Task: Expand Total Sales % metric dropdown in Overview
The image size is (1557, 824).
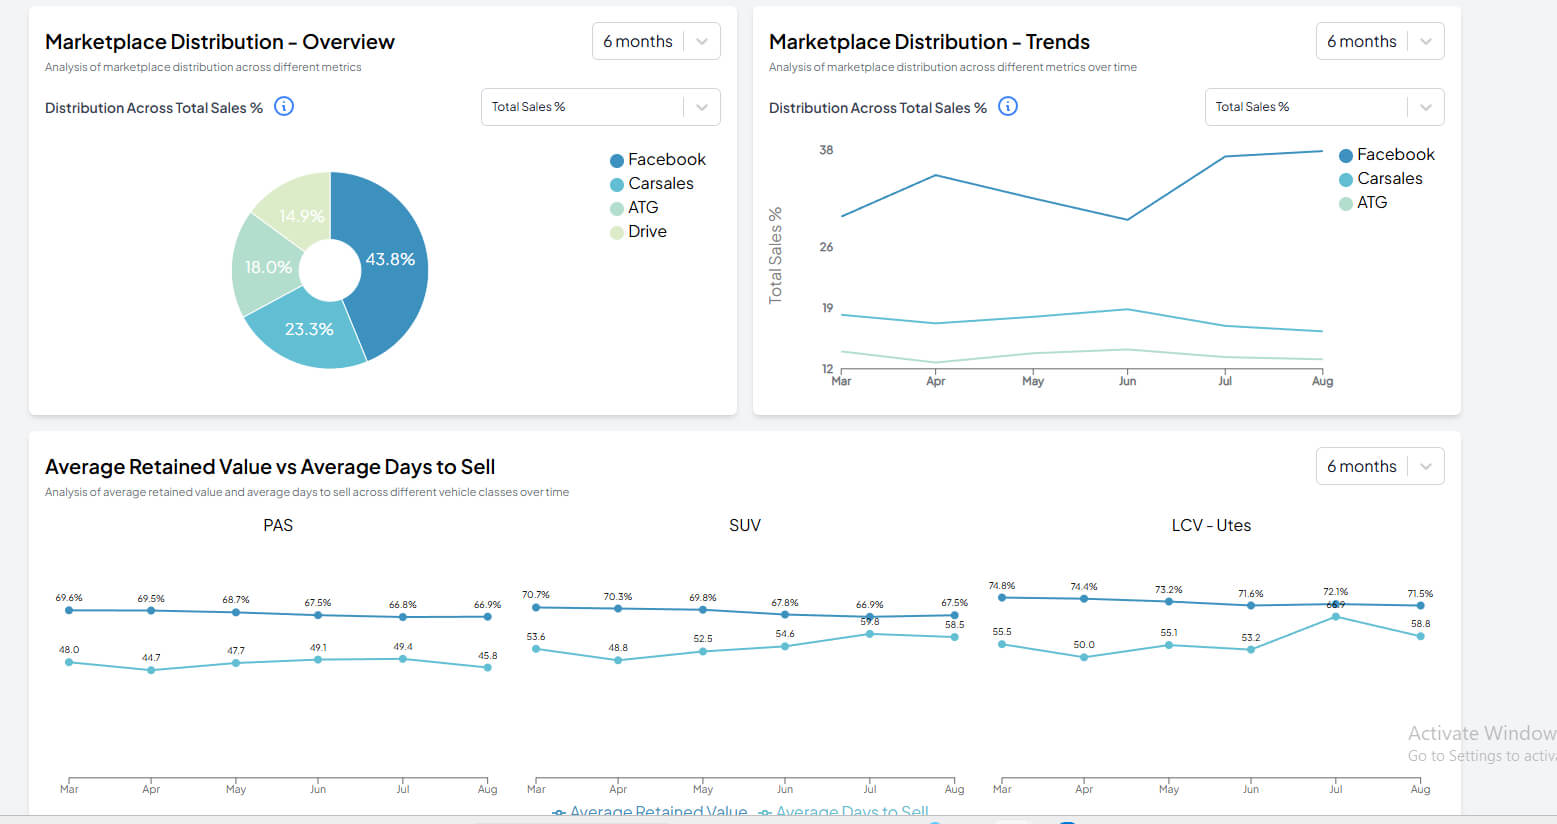Action: [x=601, y=107]
